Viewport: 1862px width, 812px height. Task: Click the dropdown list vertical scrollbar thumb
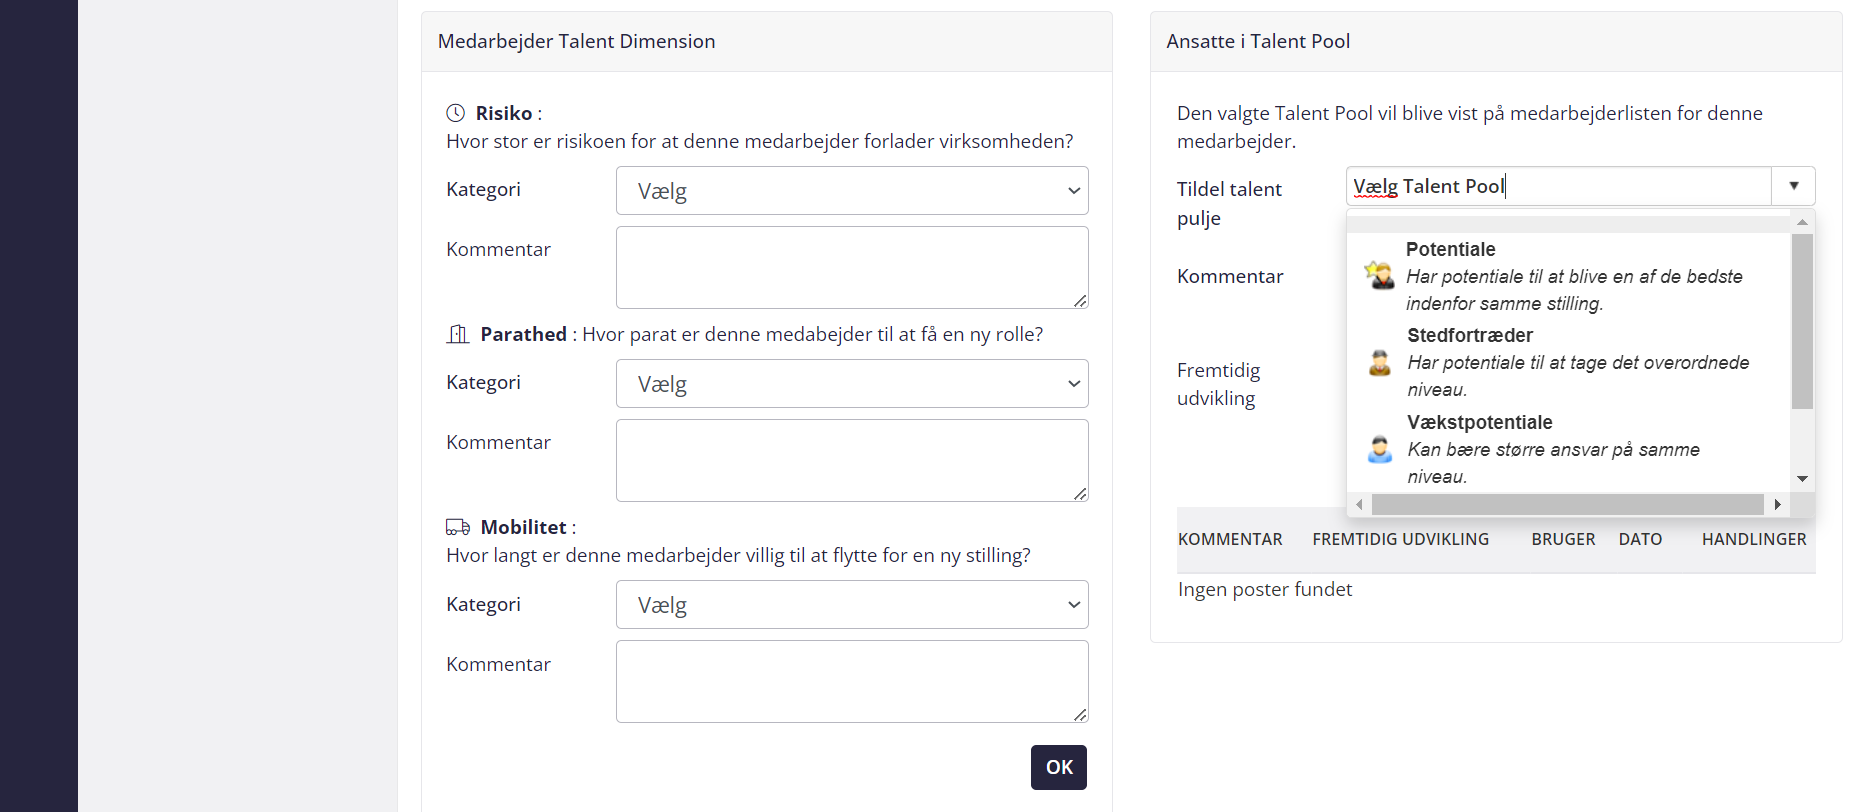pyautogui.click(x=1802, y=321)
